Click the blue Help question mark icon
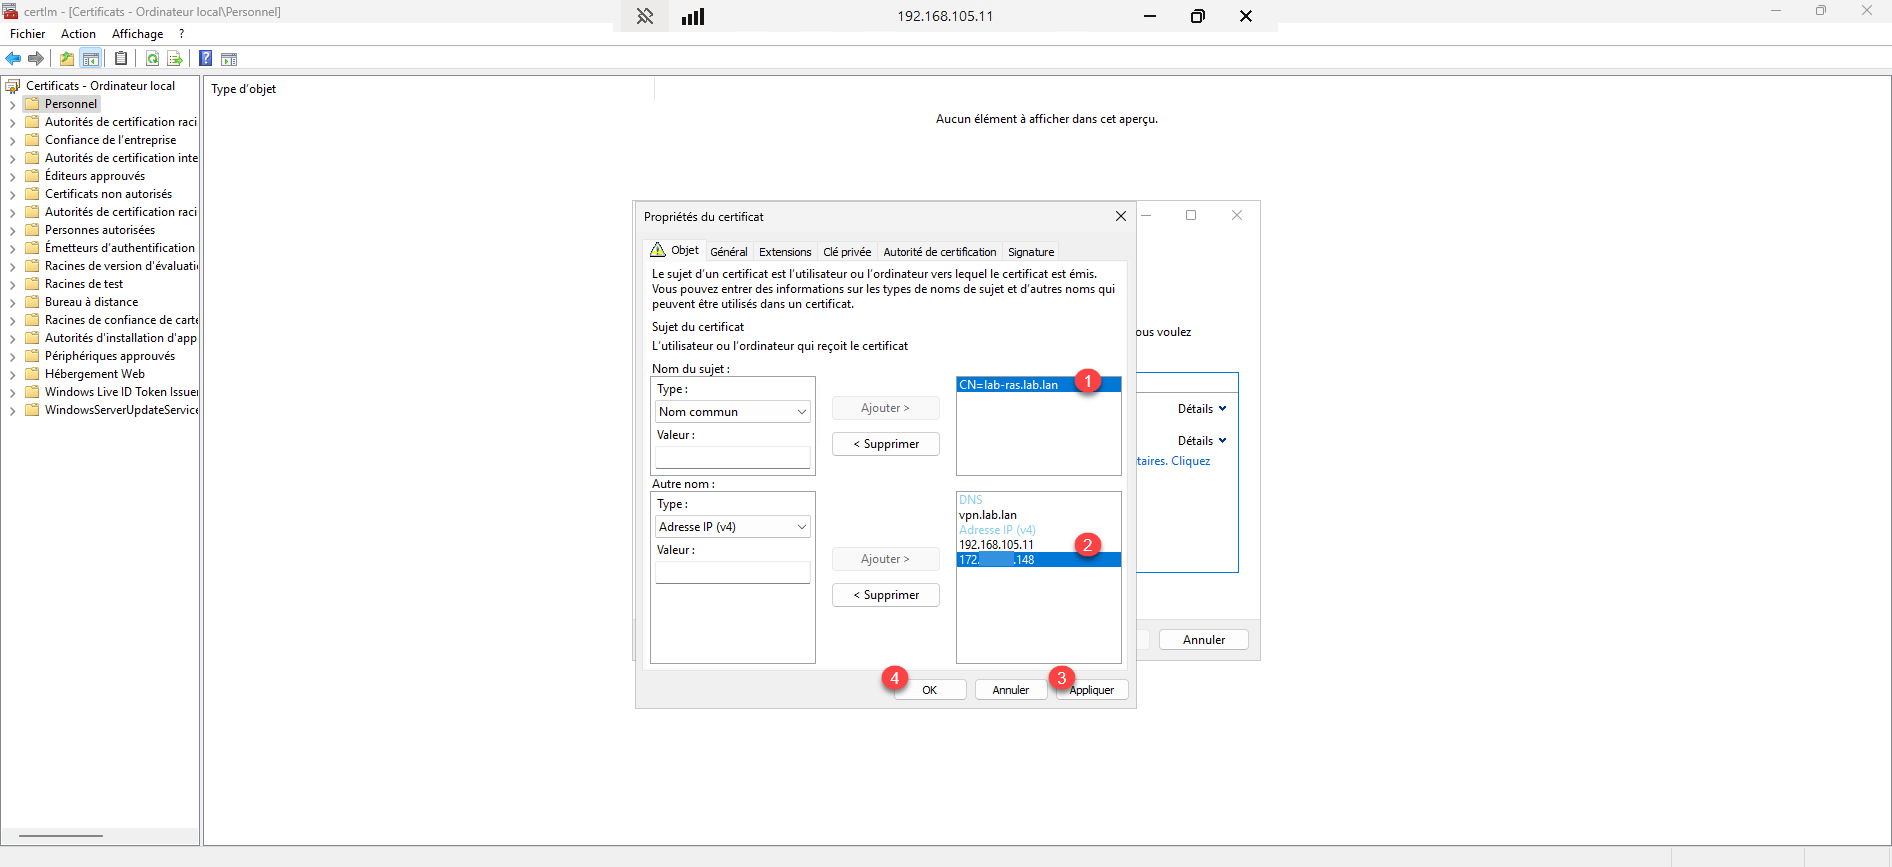This screenshot has width=1892, height=867. (x=205, y=59)
